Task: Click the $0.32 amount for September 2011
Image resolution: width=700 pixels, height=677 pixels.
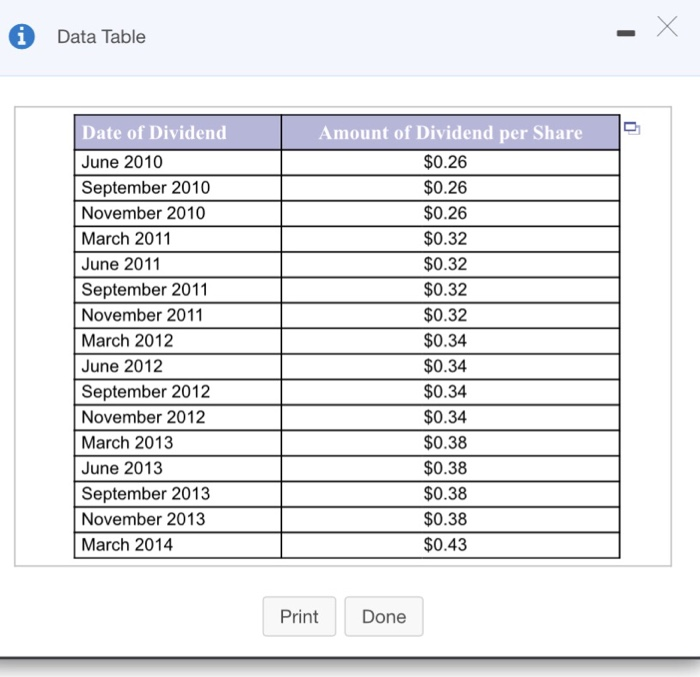Action: (450, 290)
